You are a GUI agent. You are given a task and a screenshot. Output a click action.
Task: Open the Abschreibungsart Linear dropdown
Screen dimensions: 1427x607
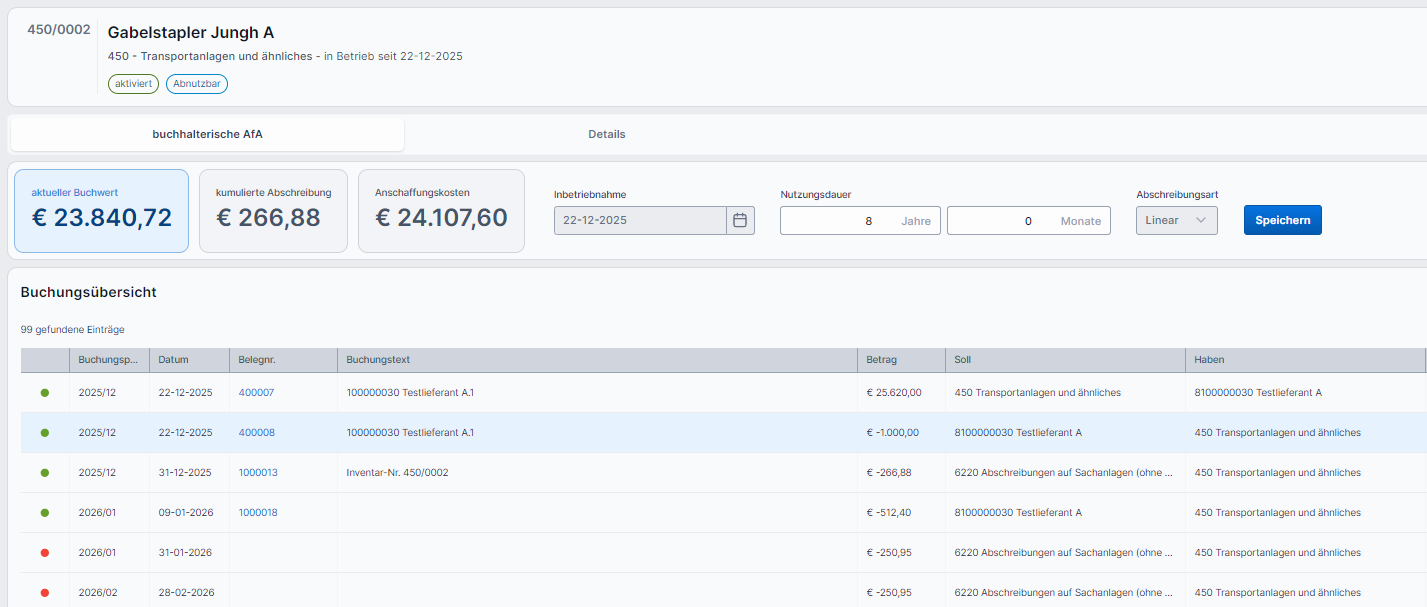click(1176, 220)
